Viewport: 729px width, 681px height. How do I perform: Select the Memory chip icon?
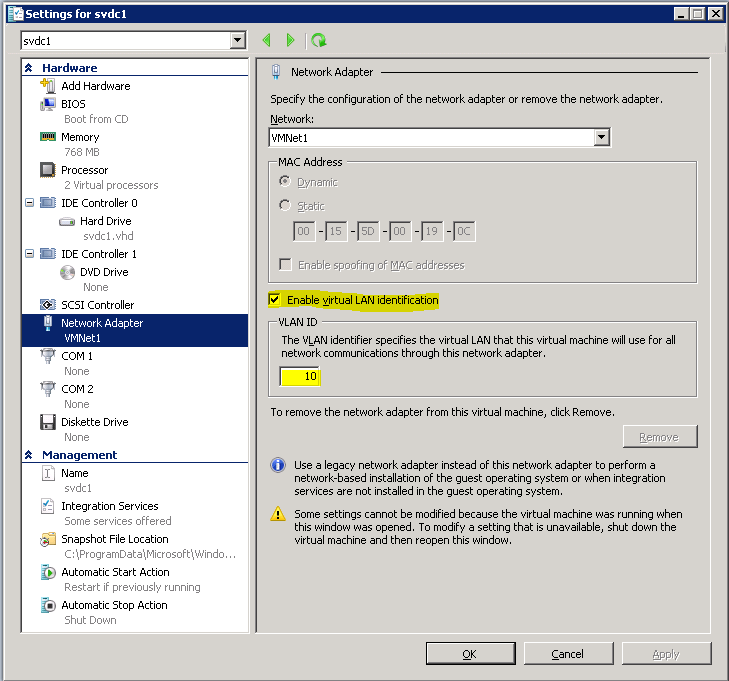click(47, 137)
